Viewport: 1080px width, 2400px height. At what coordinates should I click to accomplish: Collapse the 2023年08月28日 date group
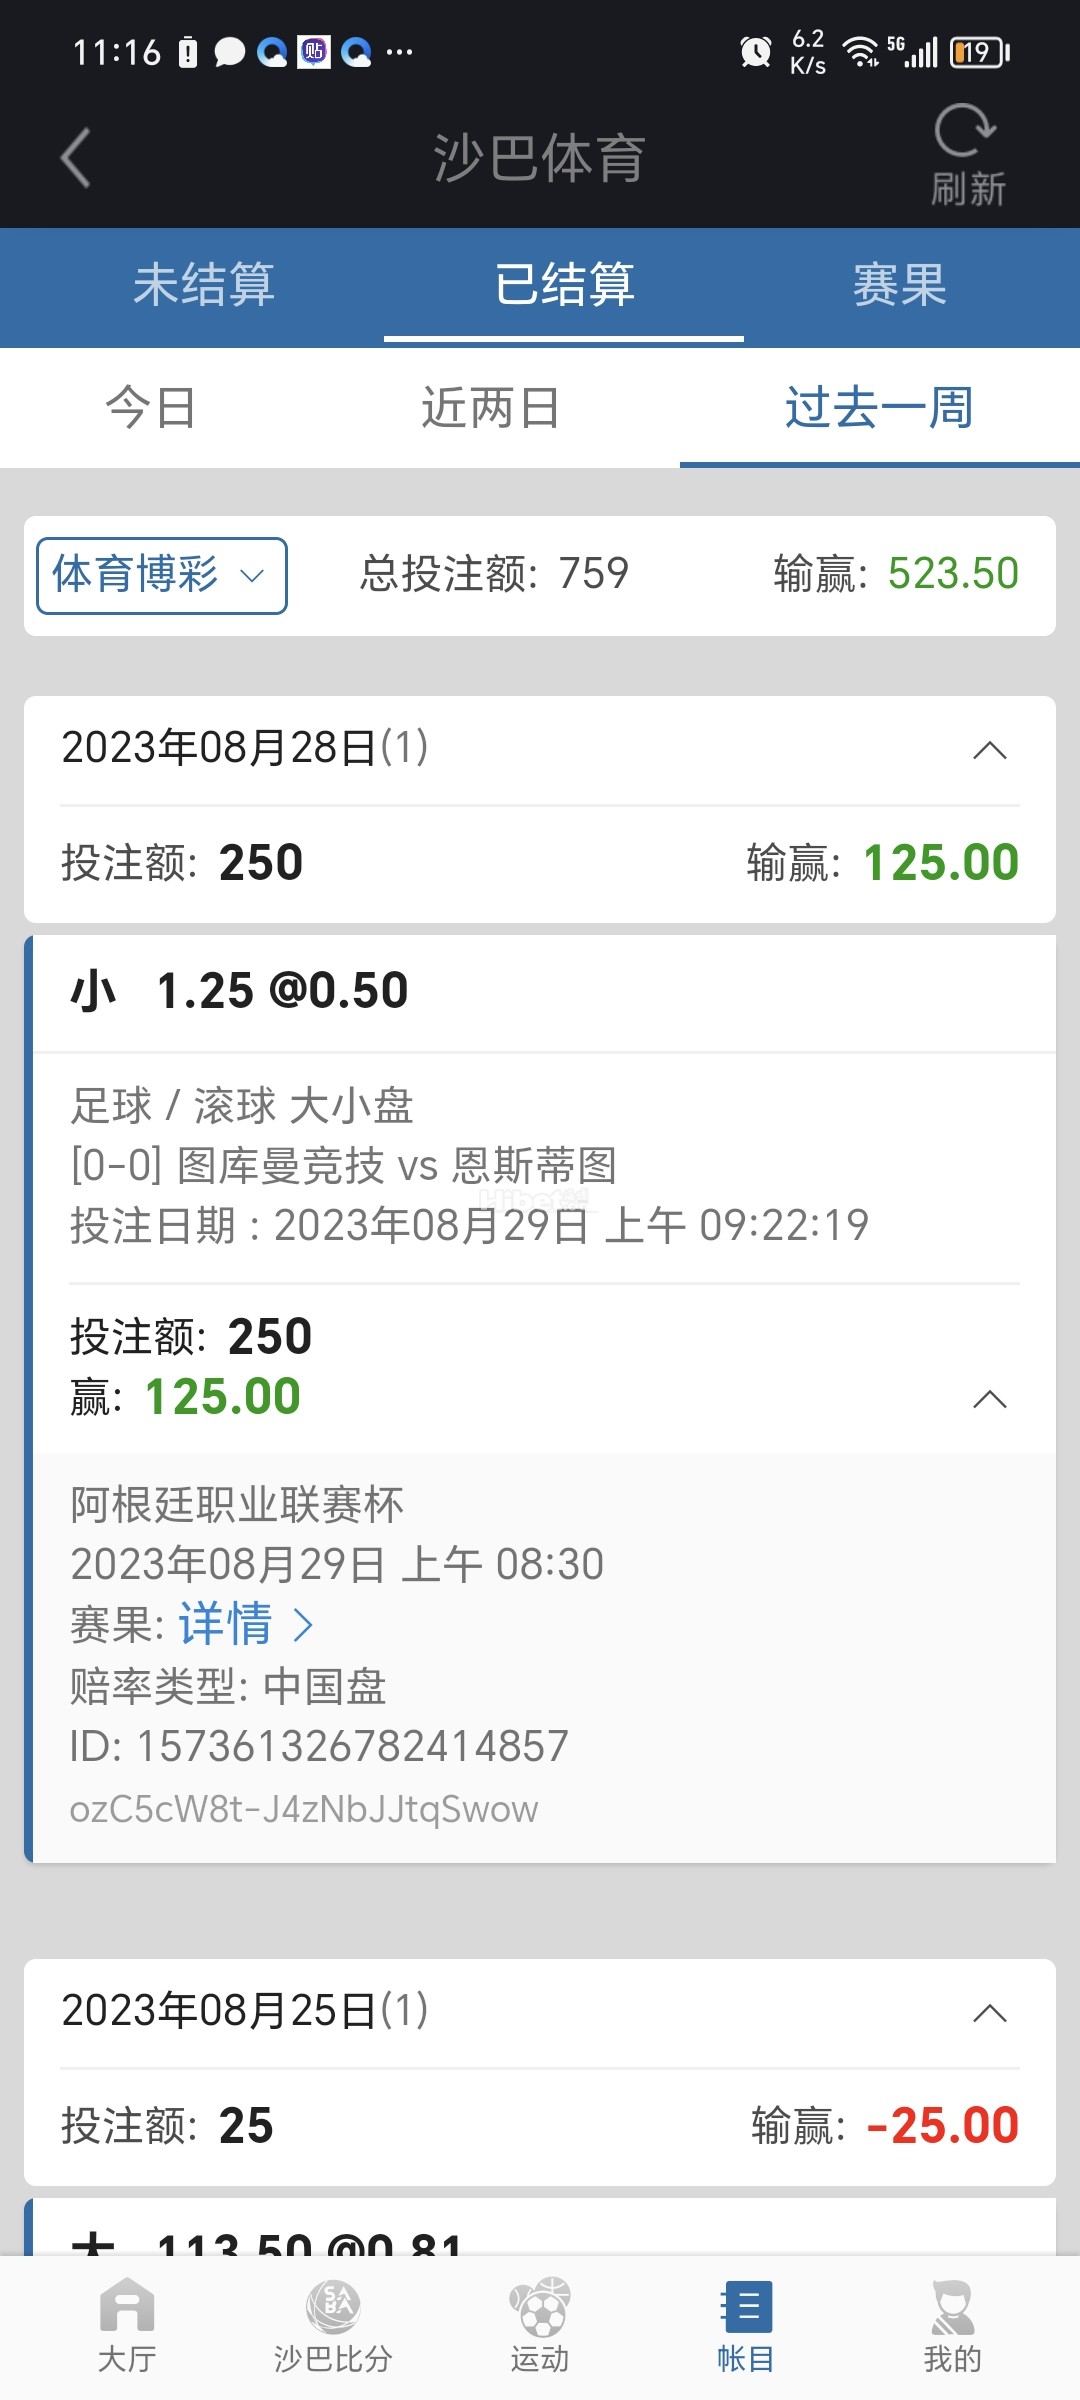coord(989,750)
